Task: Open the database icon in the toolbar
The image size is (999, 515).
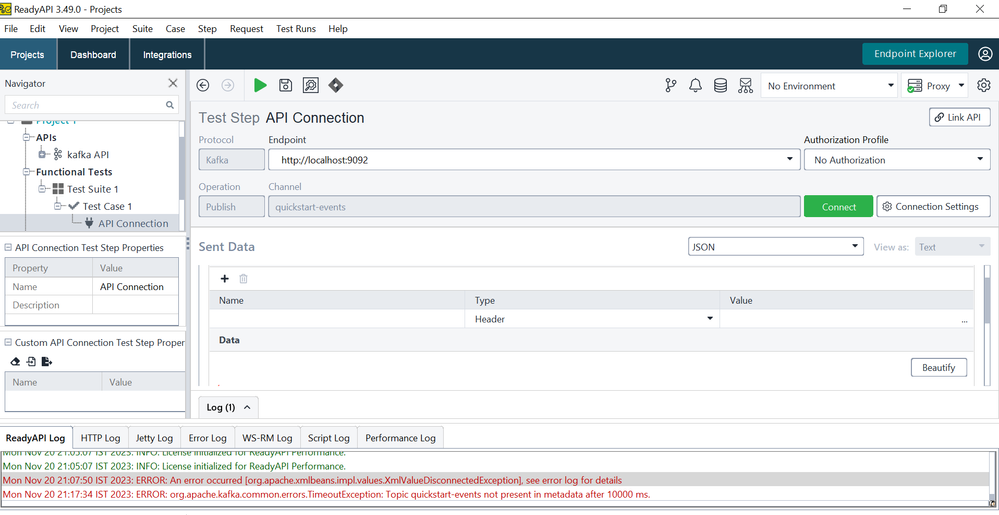Action: [x=720, y=86]
